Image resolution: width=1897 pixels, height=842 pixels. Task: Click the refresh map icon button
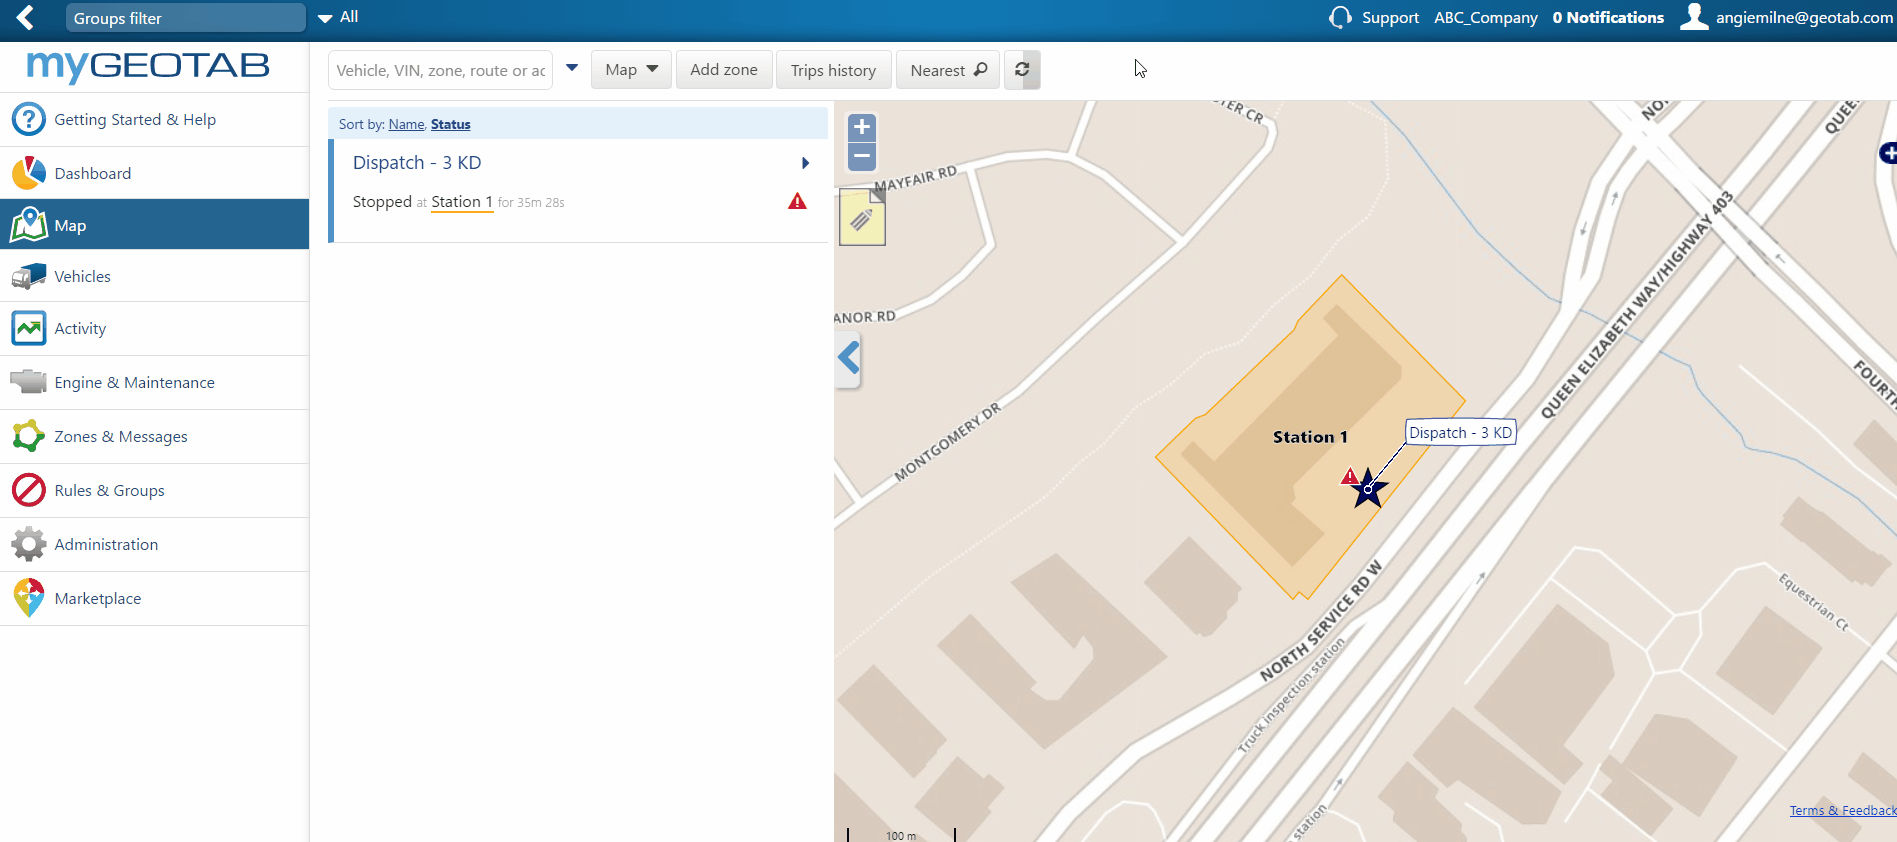[1022, 70]
